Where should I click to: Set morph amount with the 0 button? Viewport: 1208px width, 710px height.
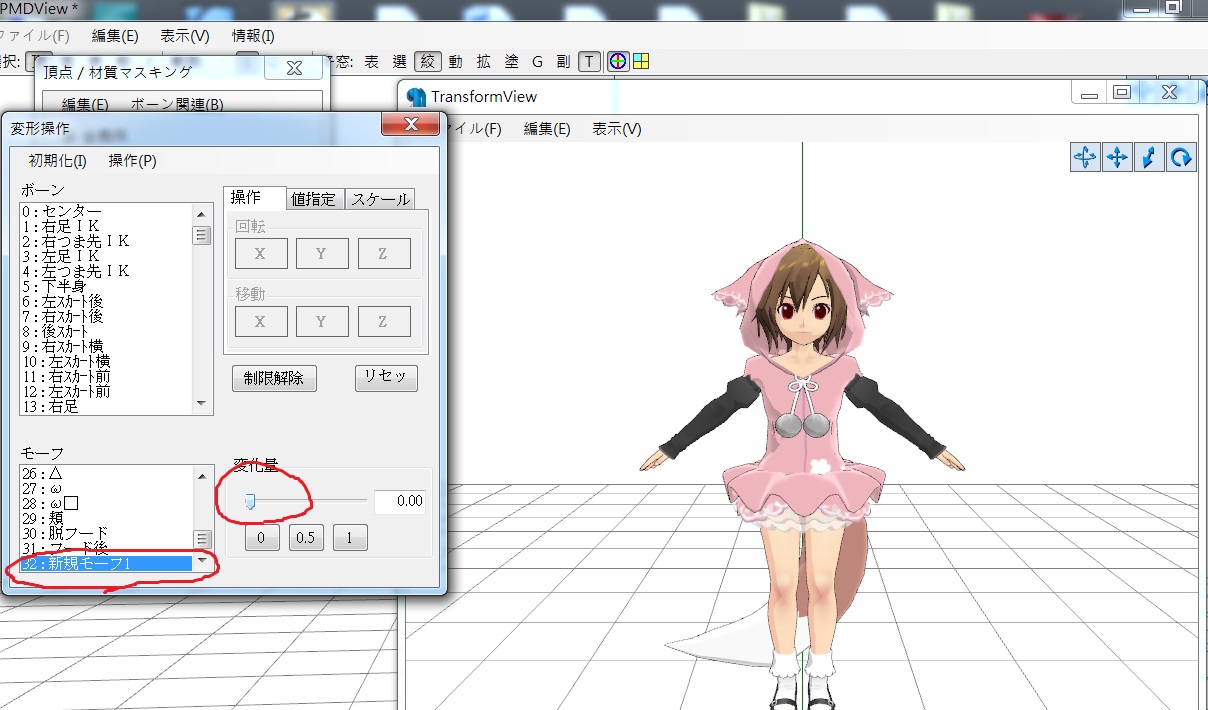[261, 537]
